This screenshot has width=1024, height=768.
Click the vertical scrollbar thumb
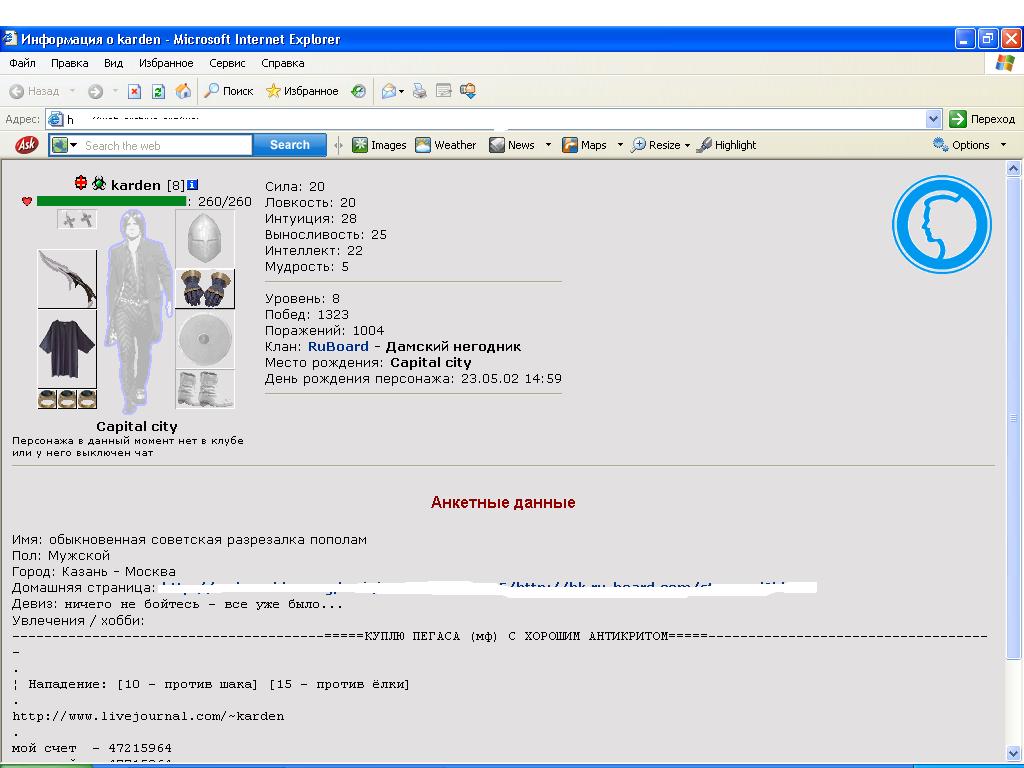pos(1014,418)
